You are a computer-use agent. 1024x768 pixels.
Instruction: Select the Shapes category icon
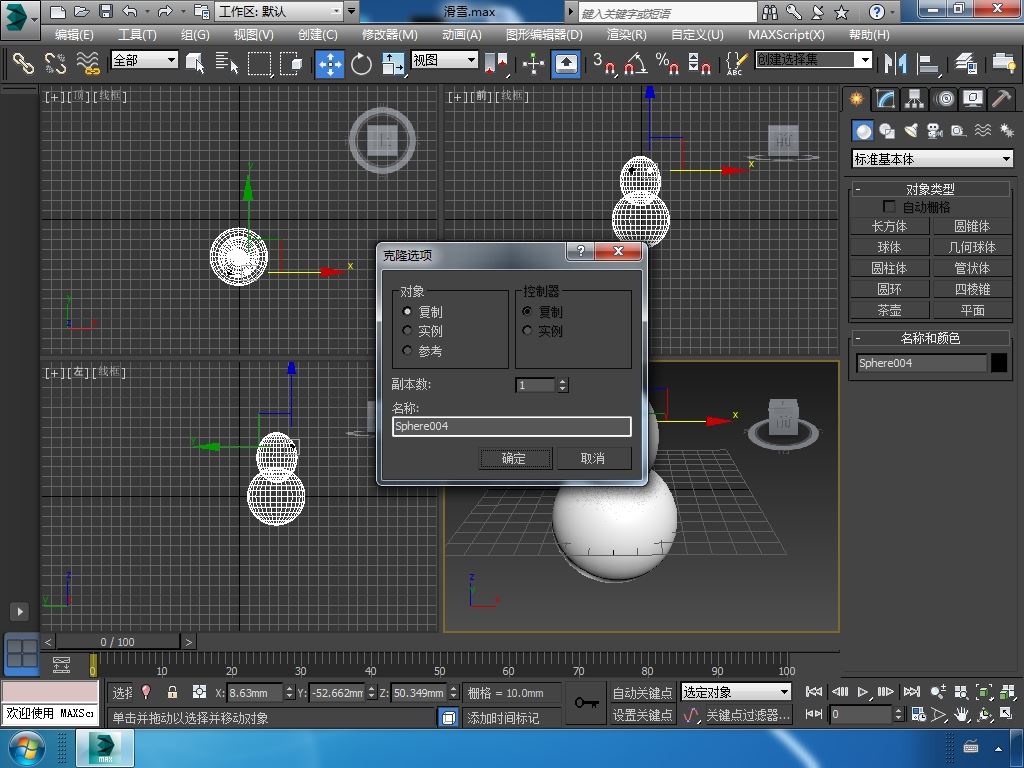coord(887,131)
